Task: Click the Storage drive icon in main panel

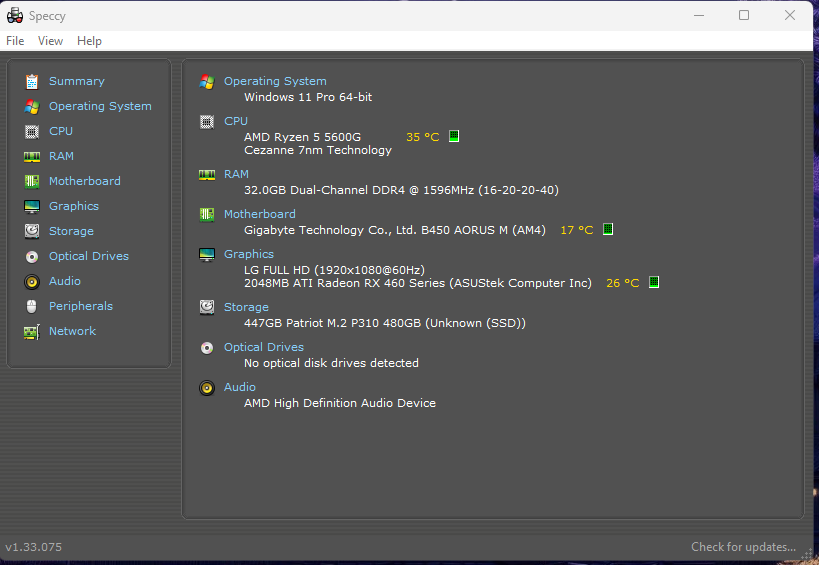Action: (x=207, y=308)
